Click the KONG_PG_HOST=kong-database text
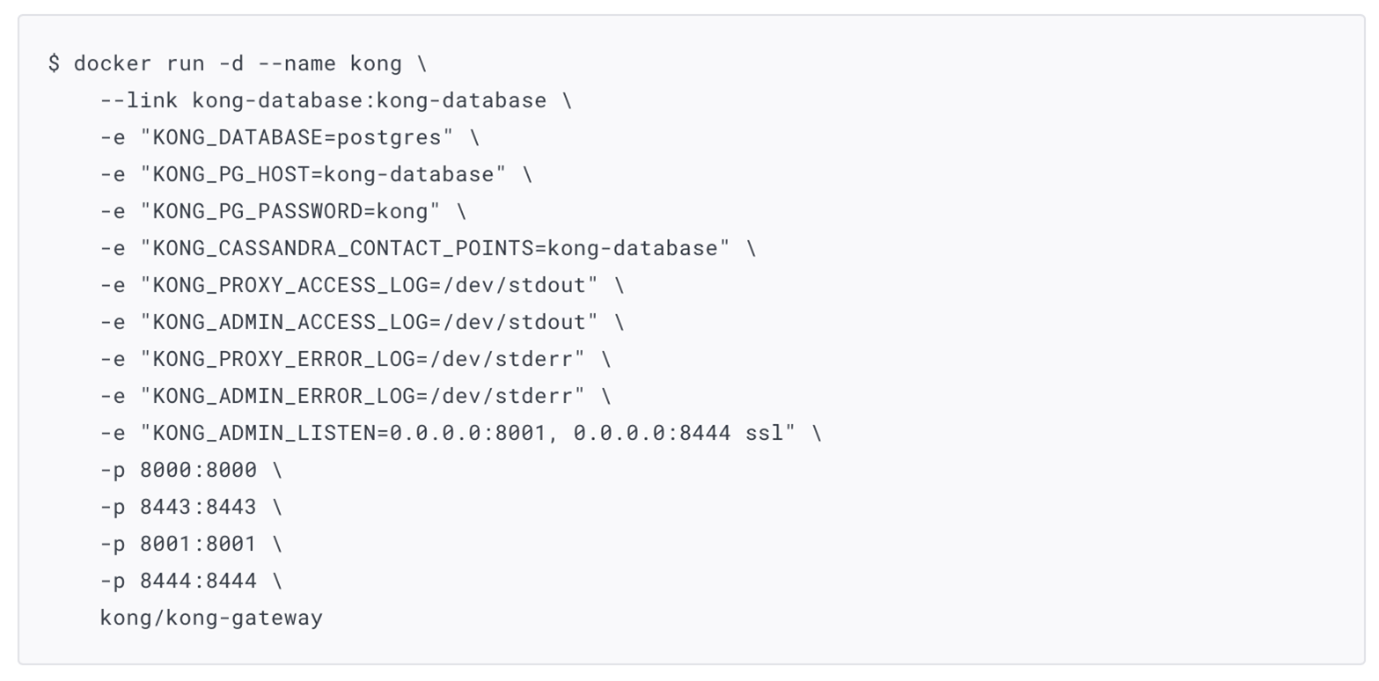Viewport: 1379px width, 681px height. (x=323, y=175)
